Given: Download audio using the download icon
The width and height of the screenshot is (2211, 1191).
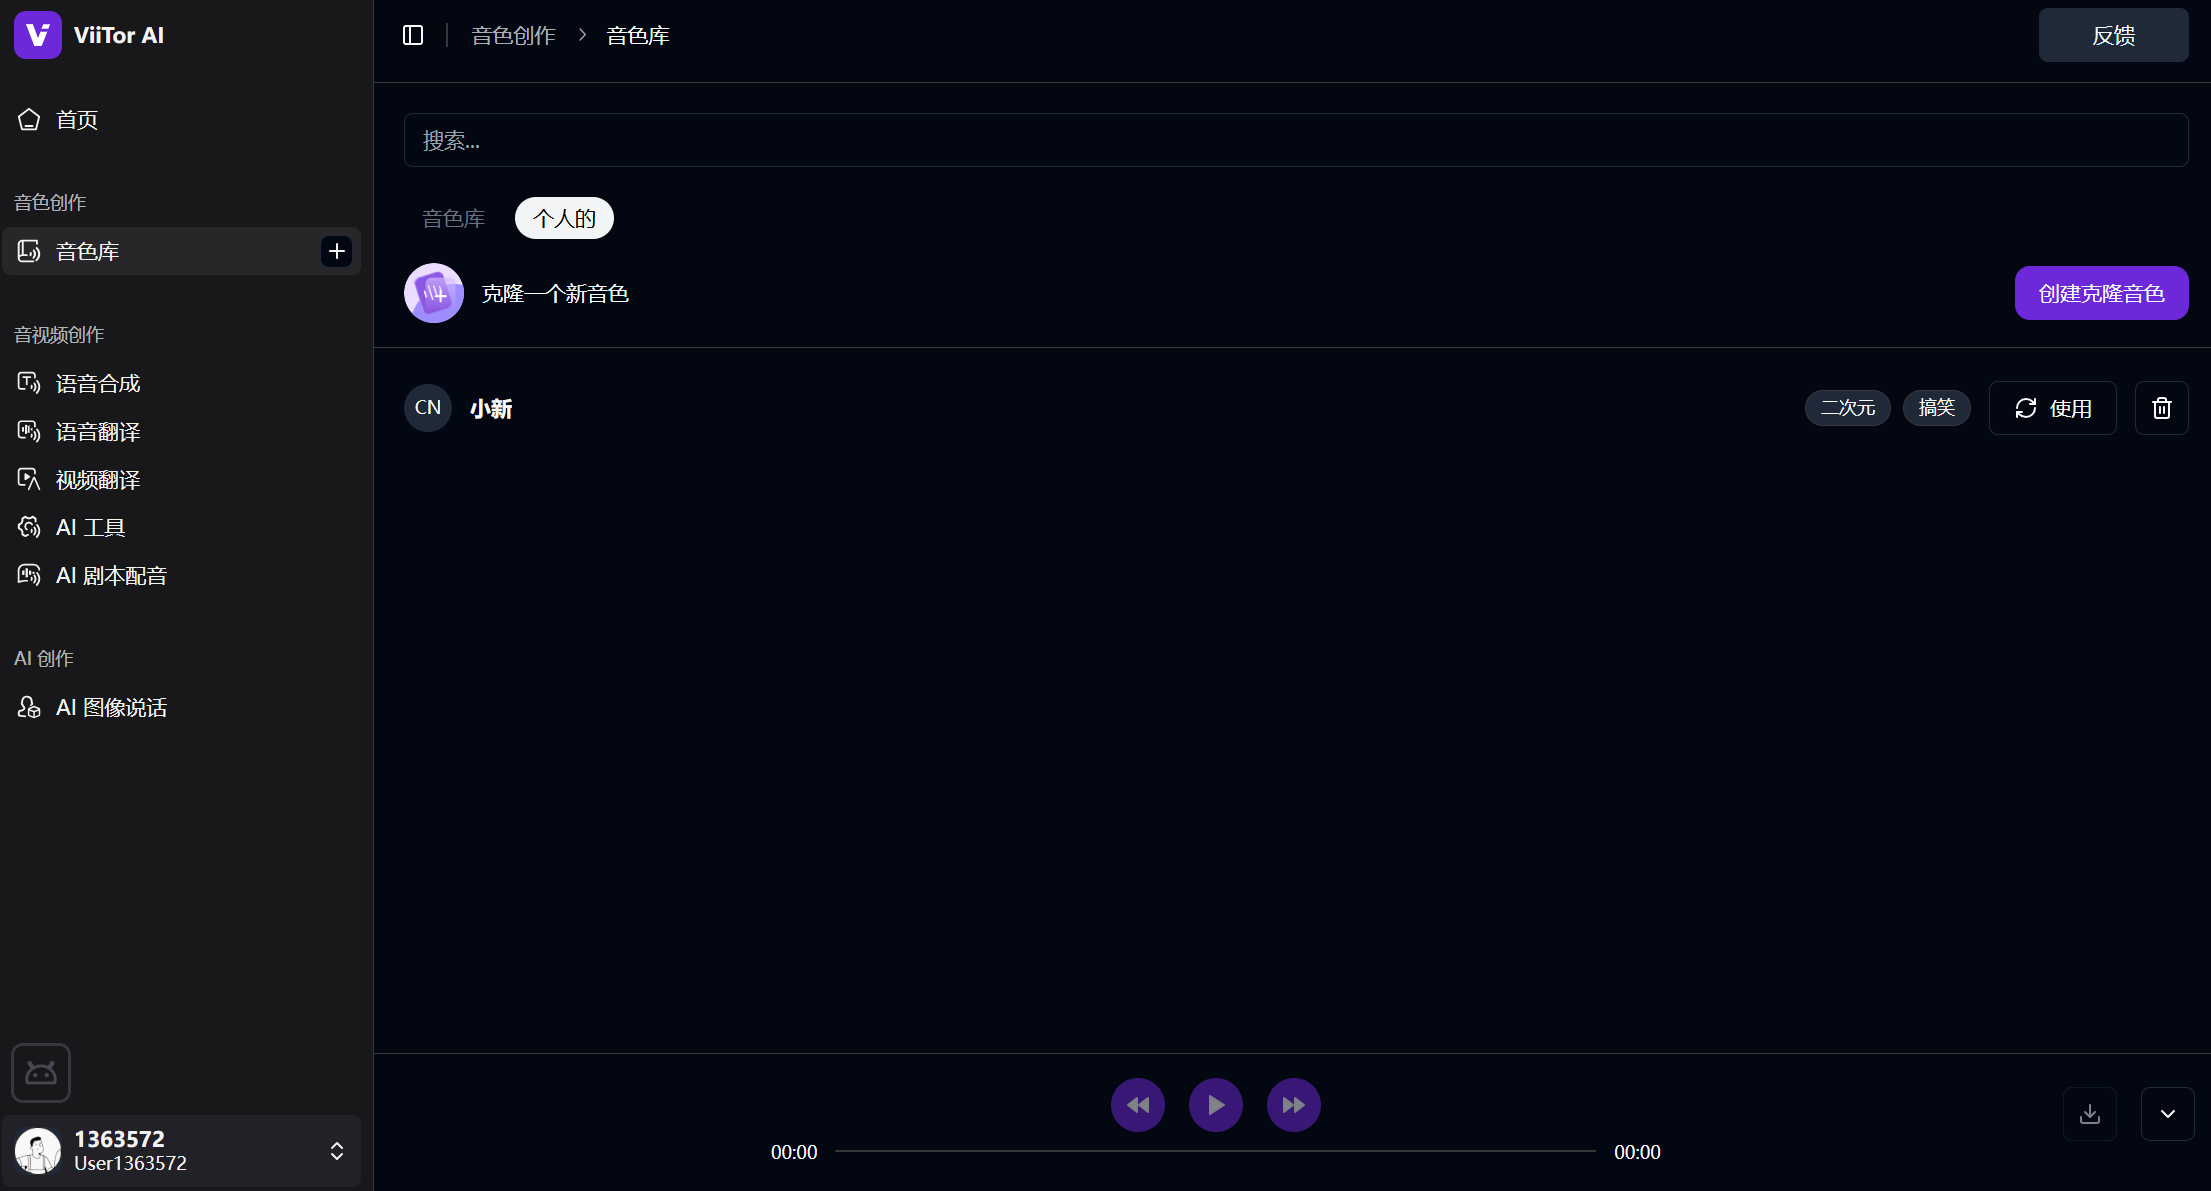Looking at the screenshot, I should tap(2089, 1114).
